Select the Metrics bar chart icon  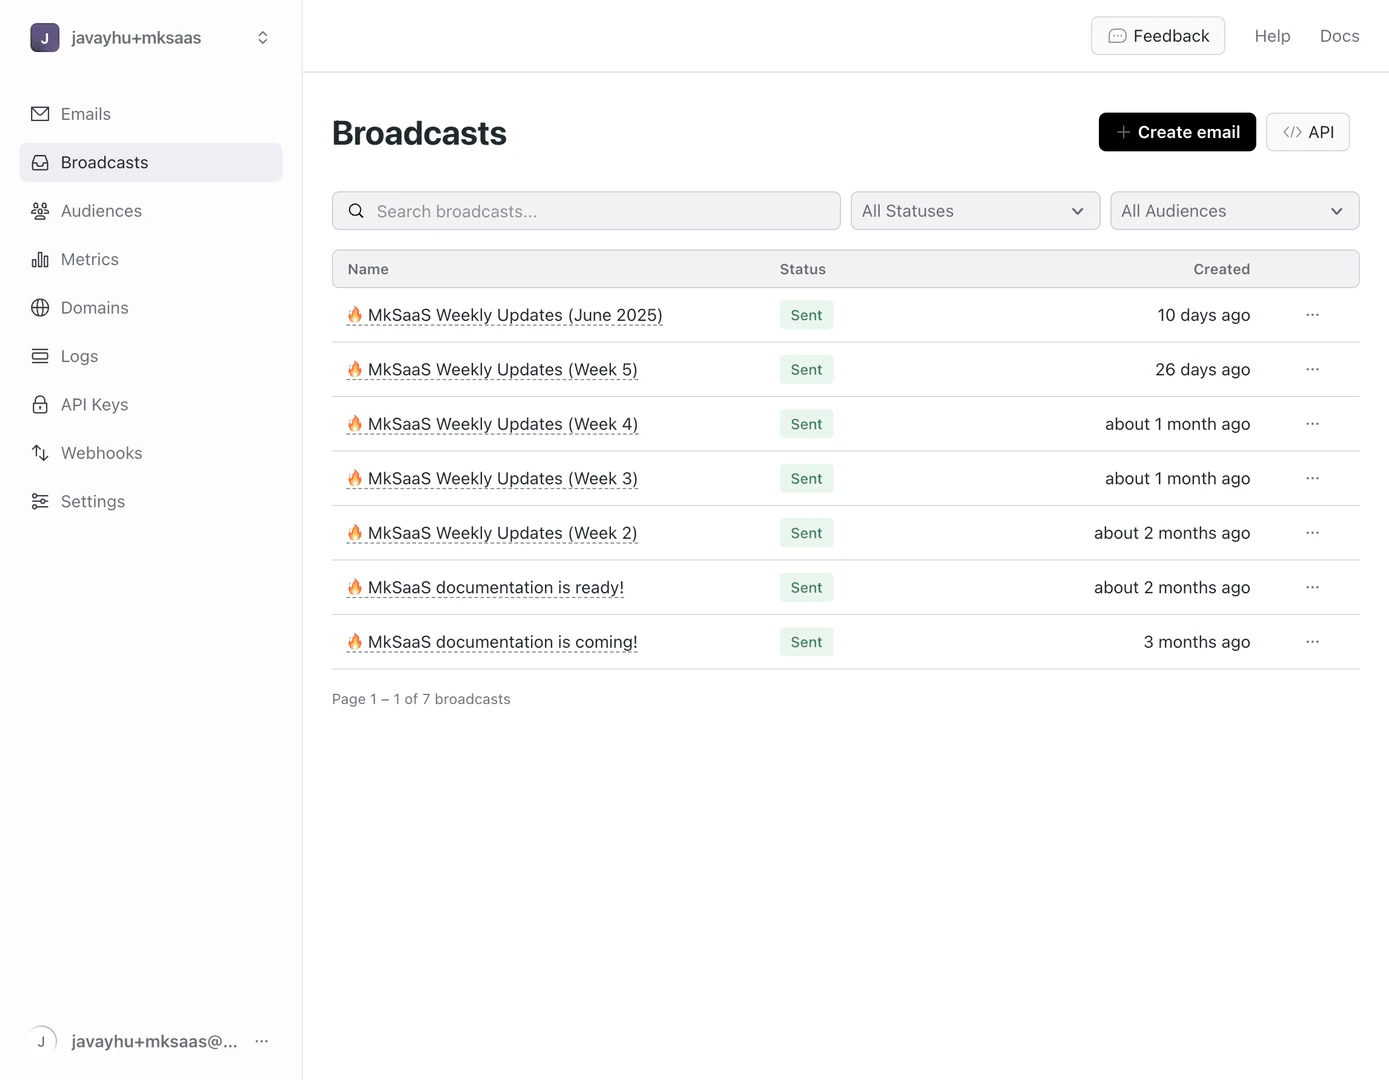tap(40, 259)
